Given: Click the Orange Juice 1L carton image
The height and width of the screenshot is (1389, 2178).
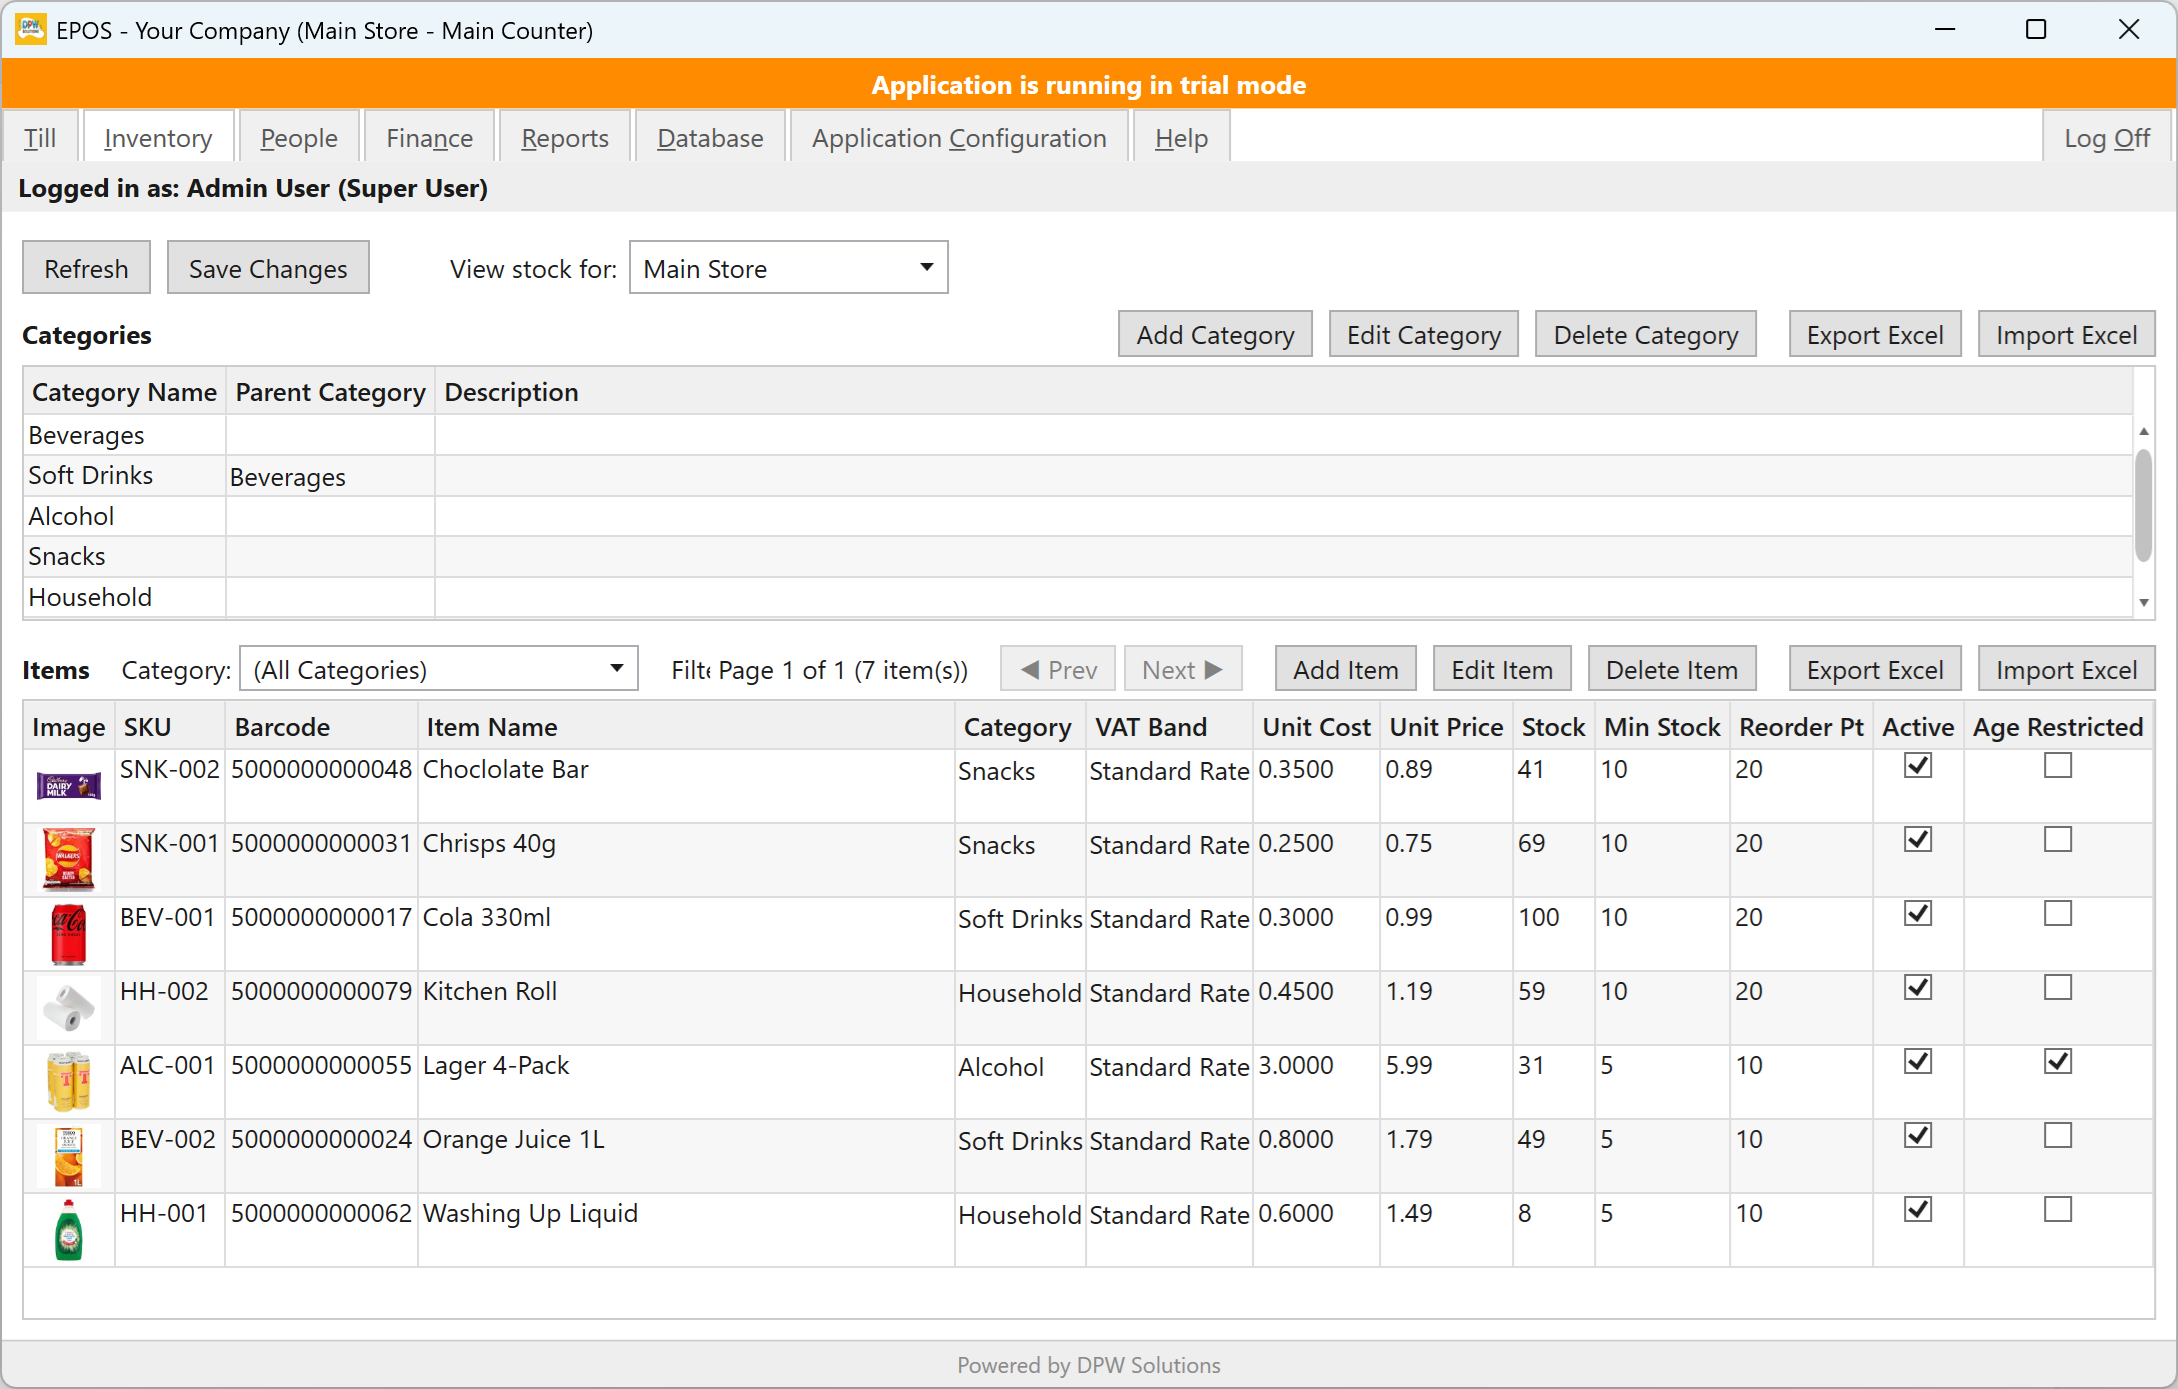Looking at the screenshot, I should (x=68, y=1155).
